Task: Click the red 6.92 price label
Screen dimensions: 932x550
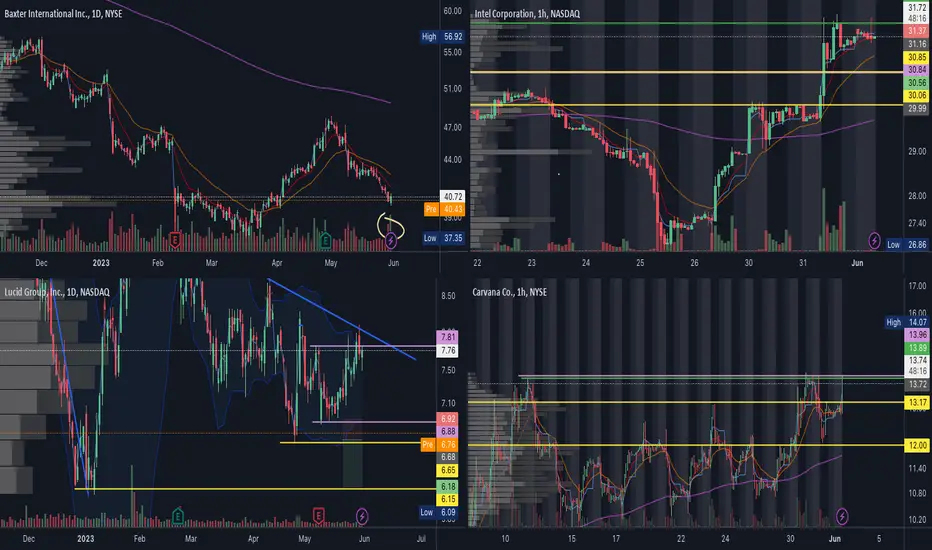Action: 448,419
